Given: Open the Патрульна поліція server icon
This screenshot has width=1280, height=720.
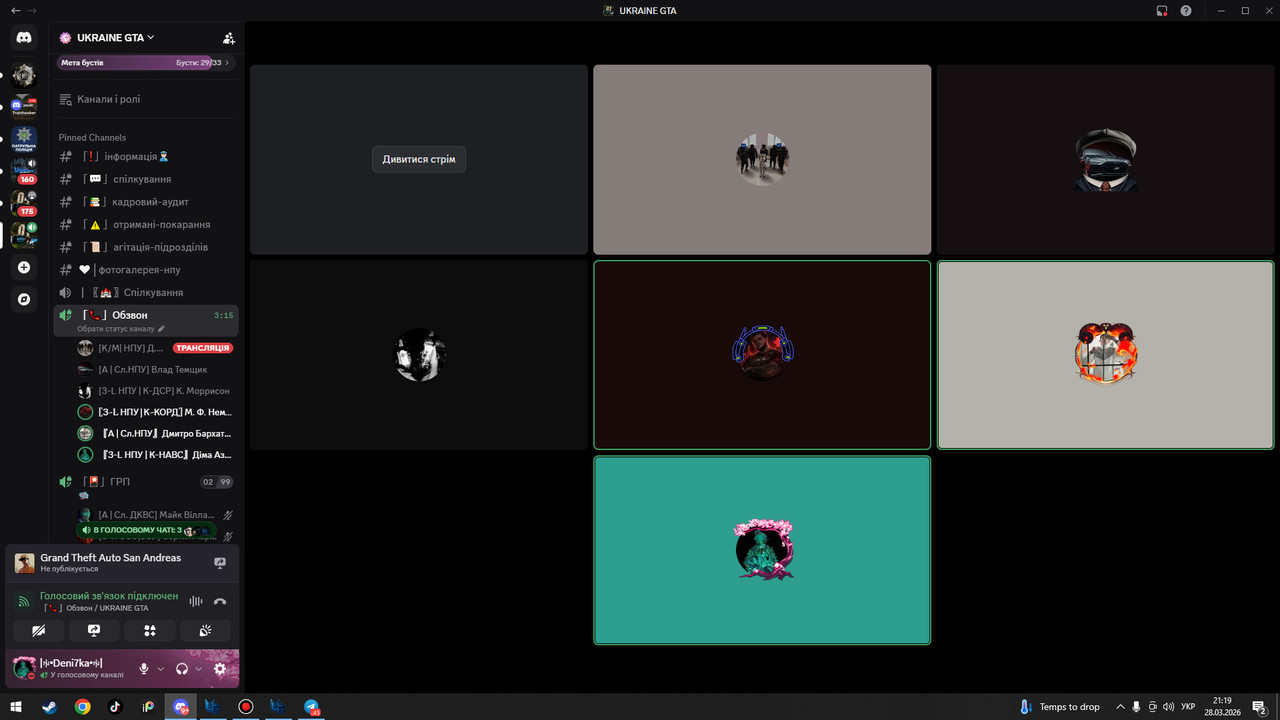Looking at the screenshot, I should point(24,139).
